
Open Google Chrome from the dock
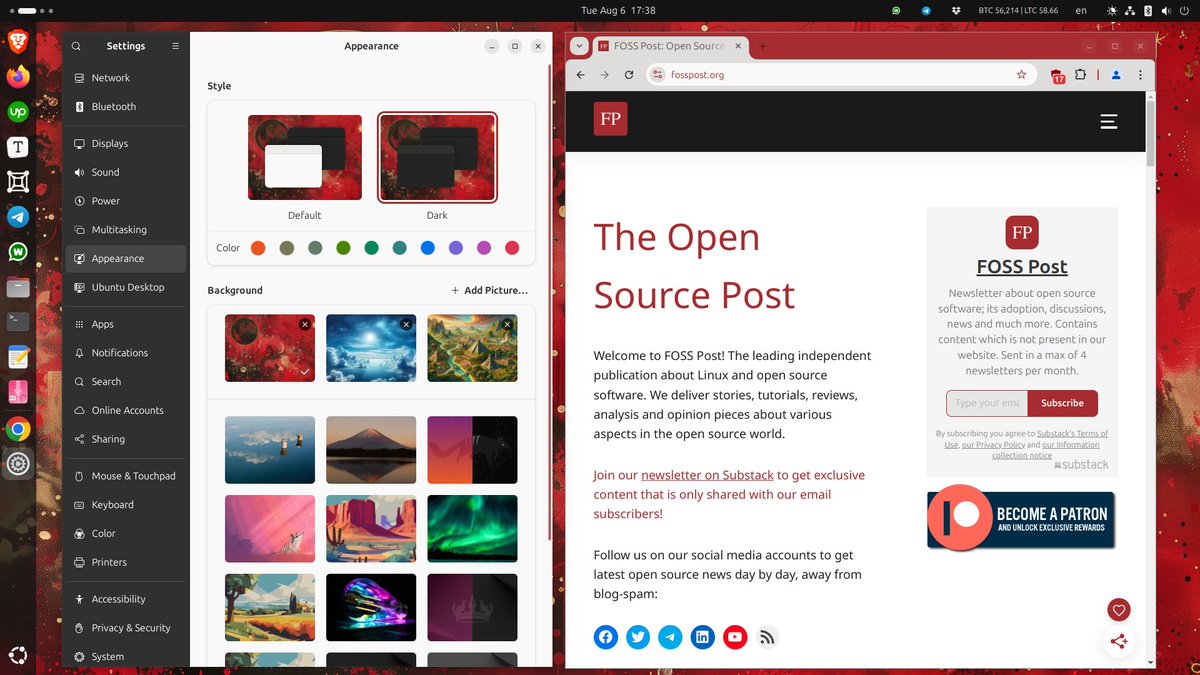(17, 429)
